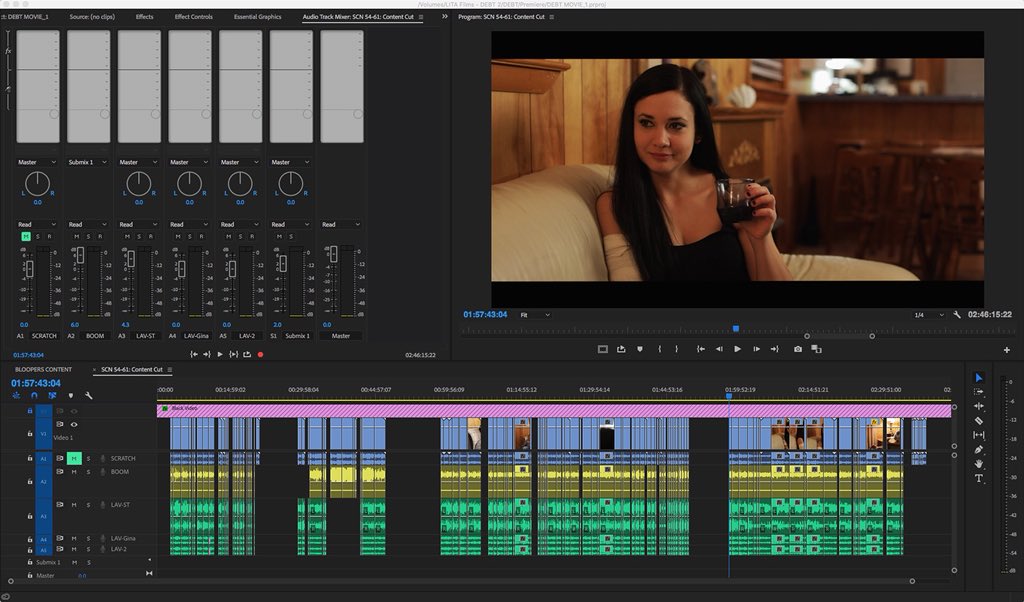Open Program monitor panel menu
The image size is (1024, 602).
click(551, 17)
